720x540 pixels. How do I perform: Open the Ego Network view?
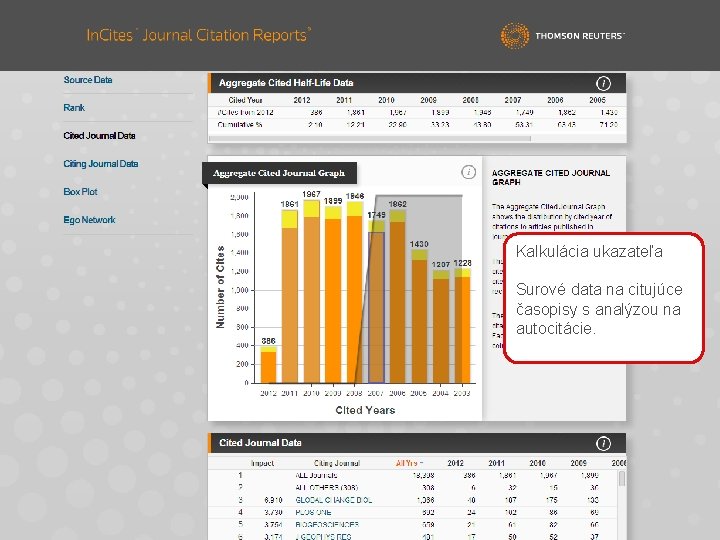(89, 219)
